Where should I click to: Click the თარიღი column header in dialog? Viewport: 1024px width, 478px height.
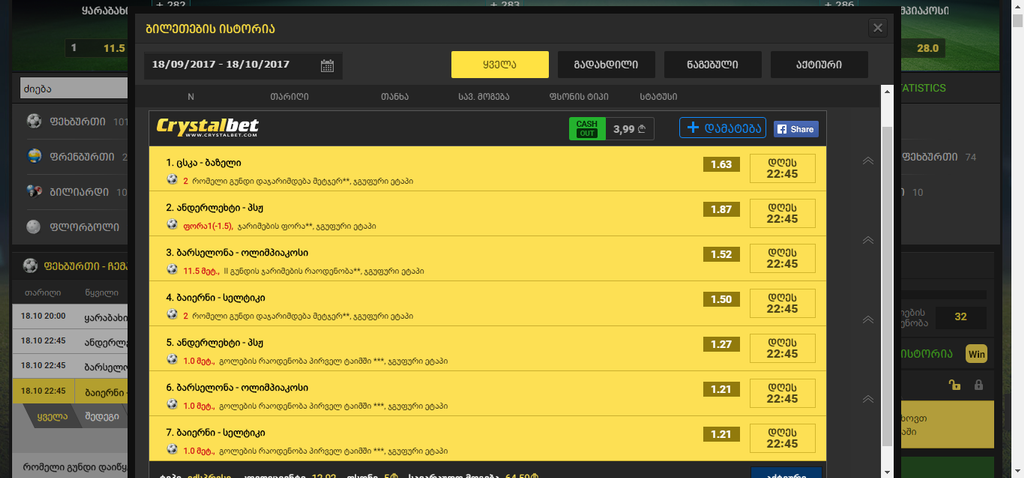pyautogui.click(x=289, y=97)
